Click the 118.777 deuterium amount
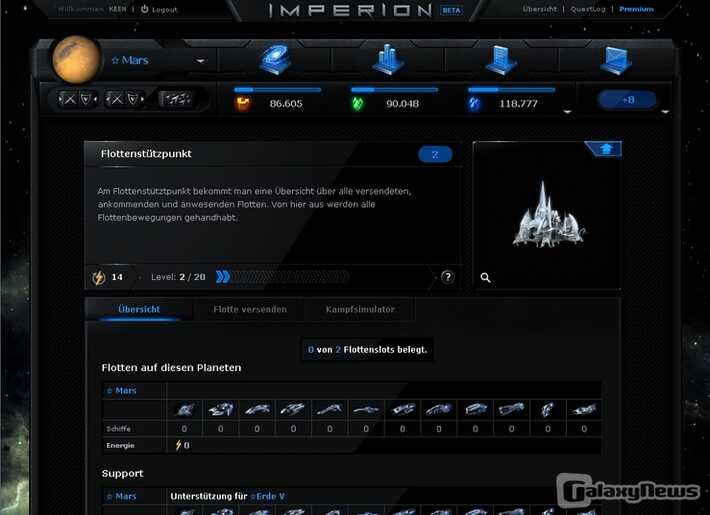 coord(518,104)
